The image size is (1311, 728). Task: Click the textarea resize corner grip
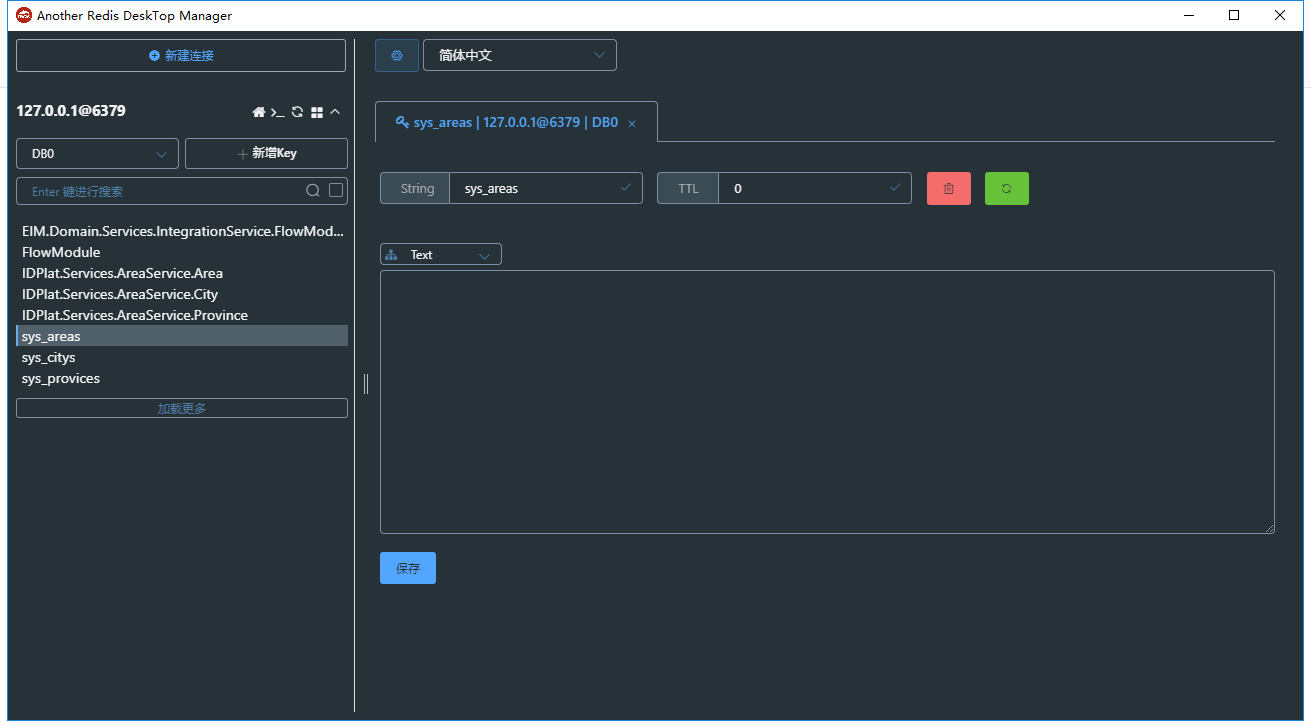[1270, 529]
